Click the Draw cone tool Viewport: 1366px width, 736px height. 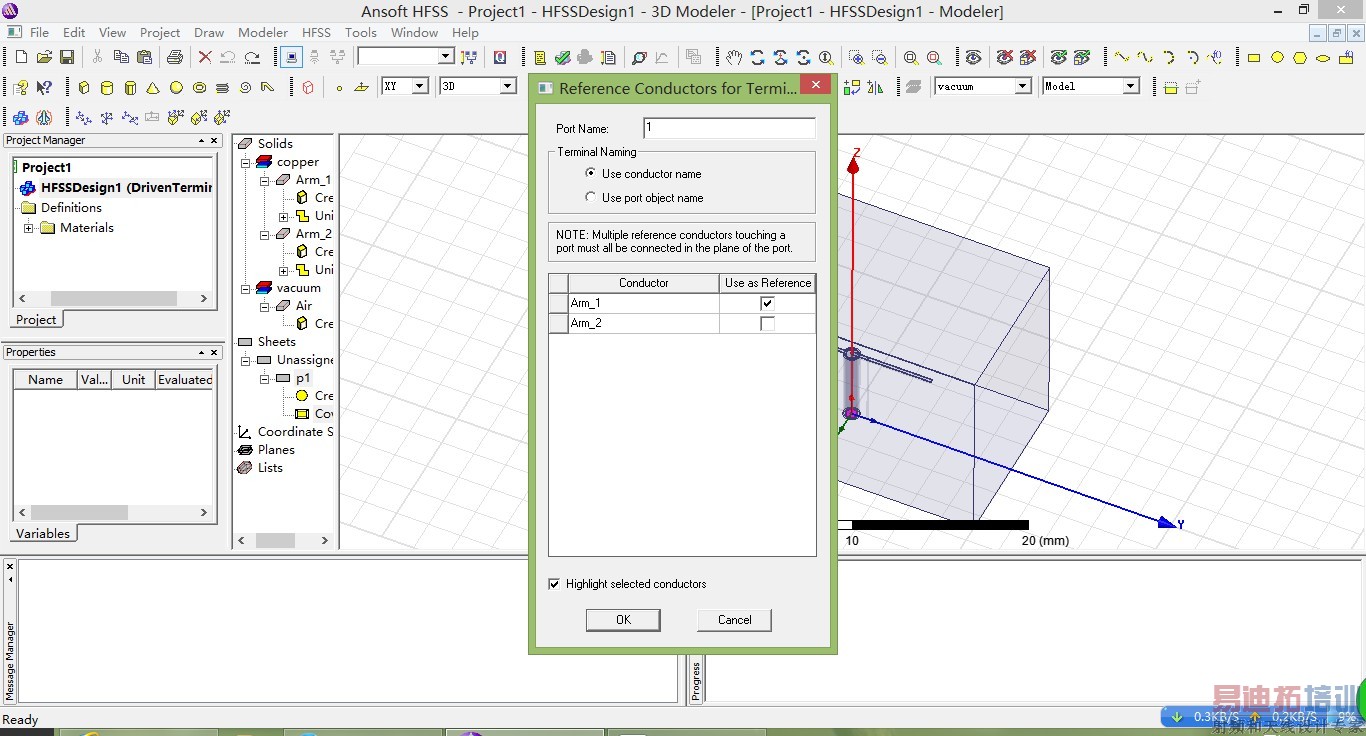(x=153, y=88)
